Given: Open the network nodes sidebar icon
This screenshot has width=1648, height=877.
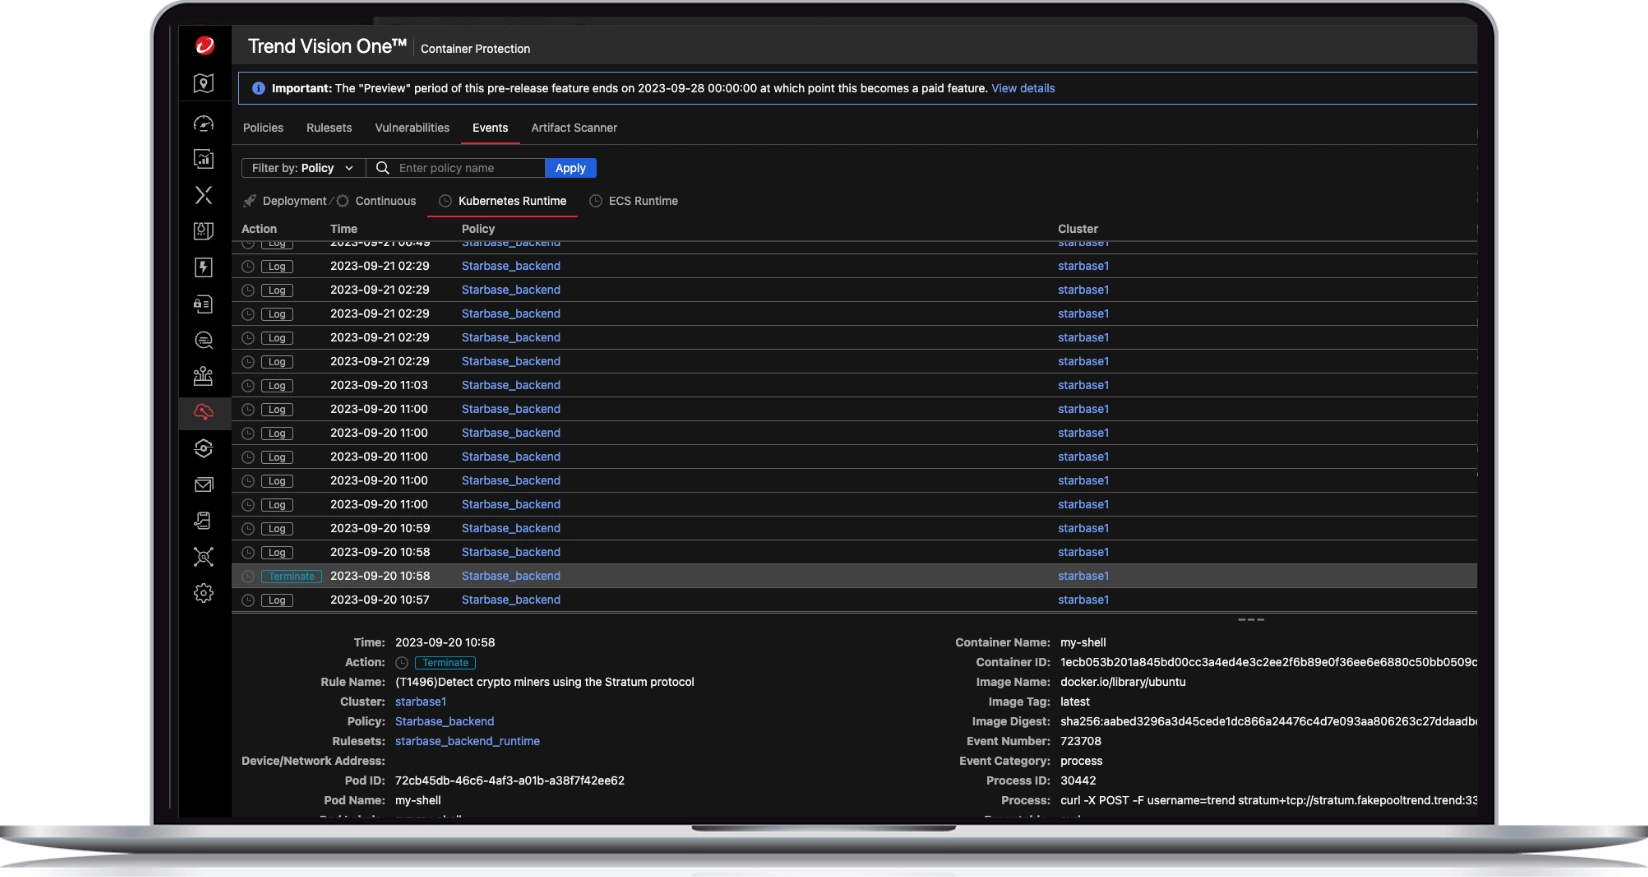Looking at the screenshot, I should coord(204,557).
